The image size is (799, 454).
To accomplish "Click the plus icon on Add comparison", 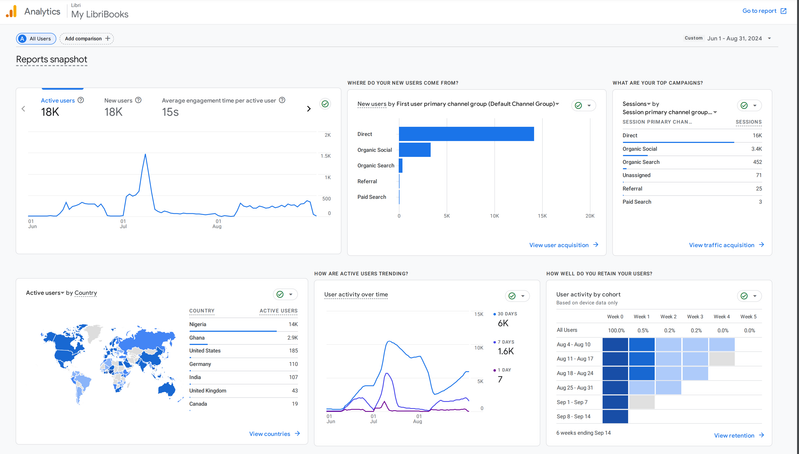I will tap(108, 39).
